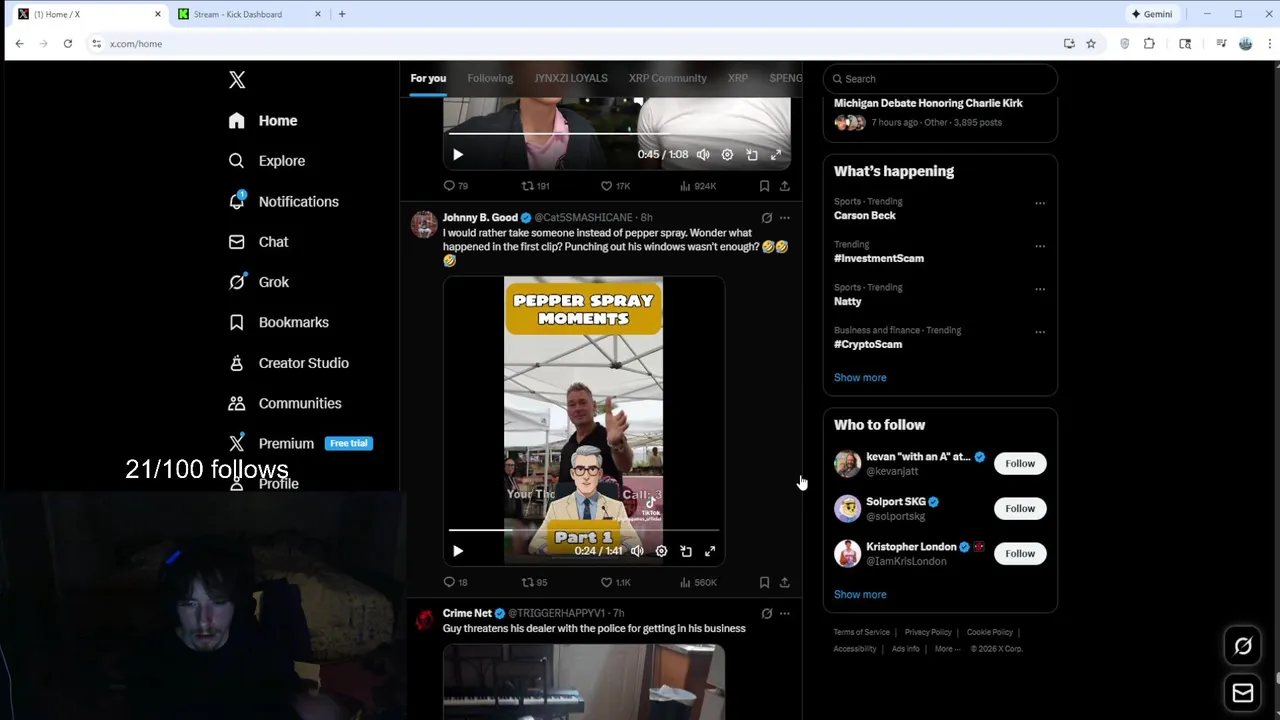Bookmark the Johnny B. Good post
The height and width of the screenshot is (720, 1280).
click(764, 582)
